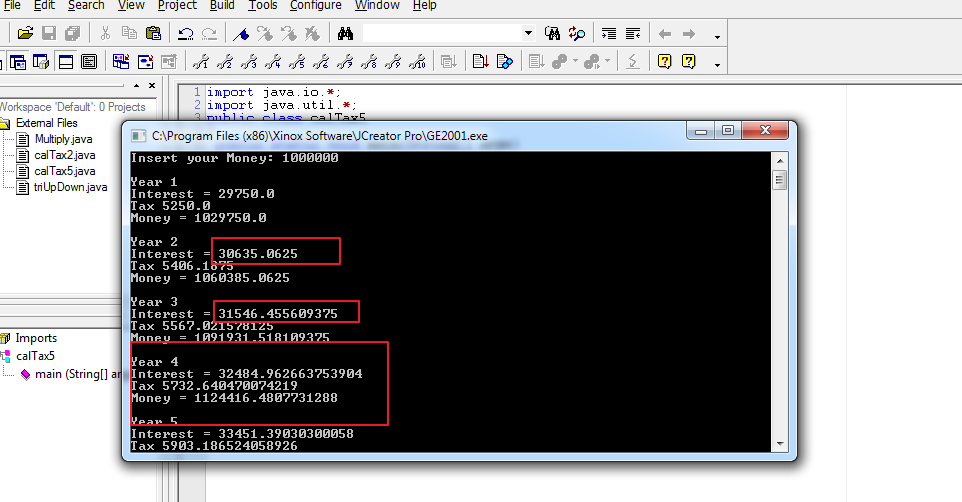The height and width of the screenshot is (502, 962).
Task: Click the "Workspace 'Default': 0 Projects" label
Action: tap(72, 107)
